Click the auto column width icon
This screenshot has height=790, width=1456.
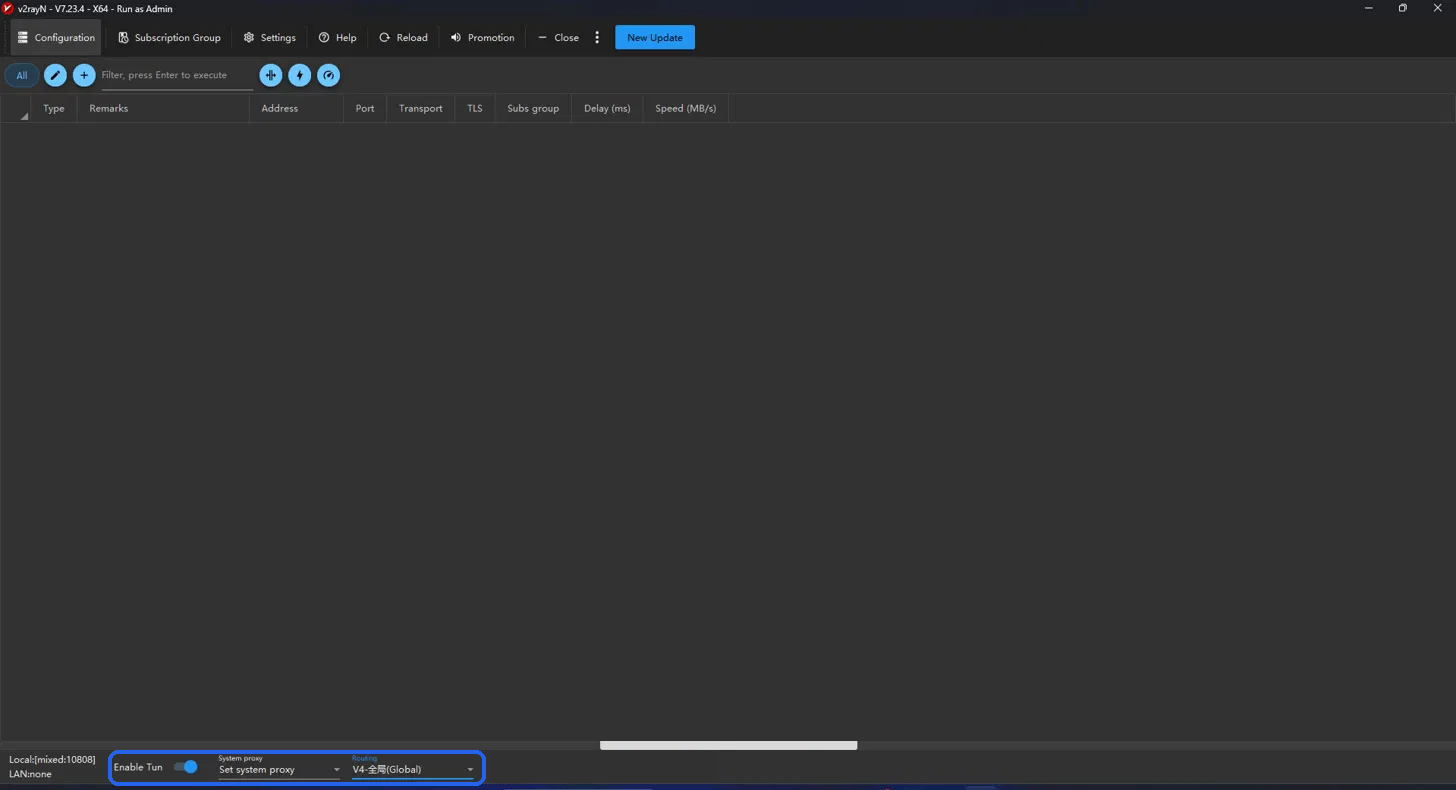click(270, 75)
